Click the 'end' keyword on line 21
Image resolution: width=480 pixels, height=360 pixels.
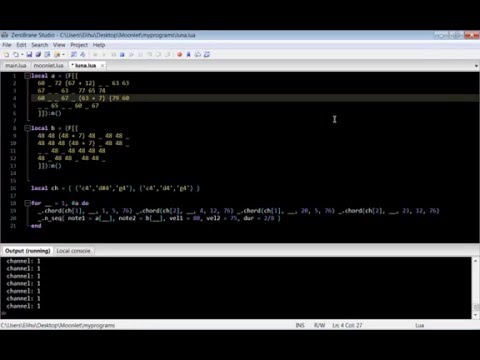pos(36,226)
